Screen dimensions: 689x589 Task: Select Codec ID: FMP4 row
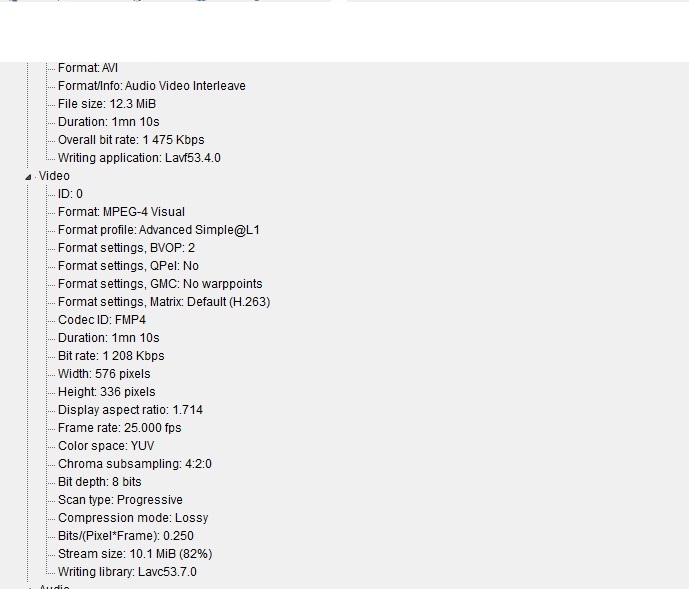102,320
